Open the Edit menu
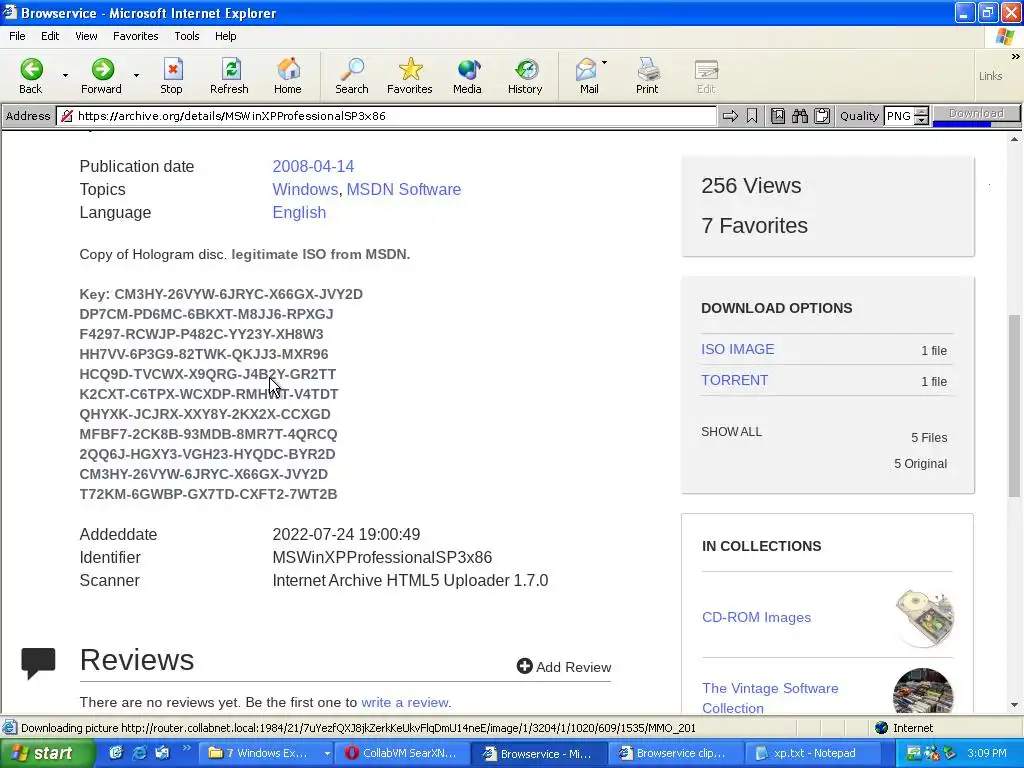 coord(50,36)
